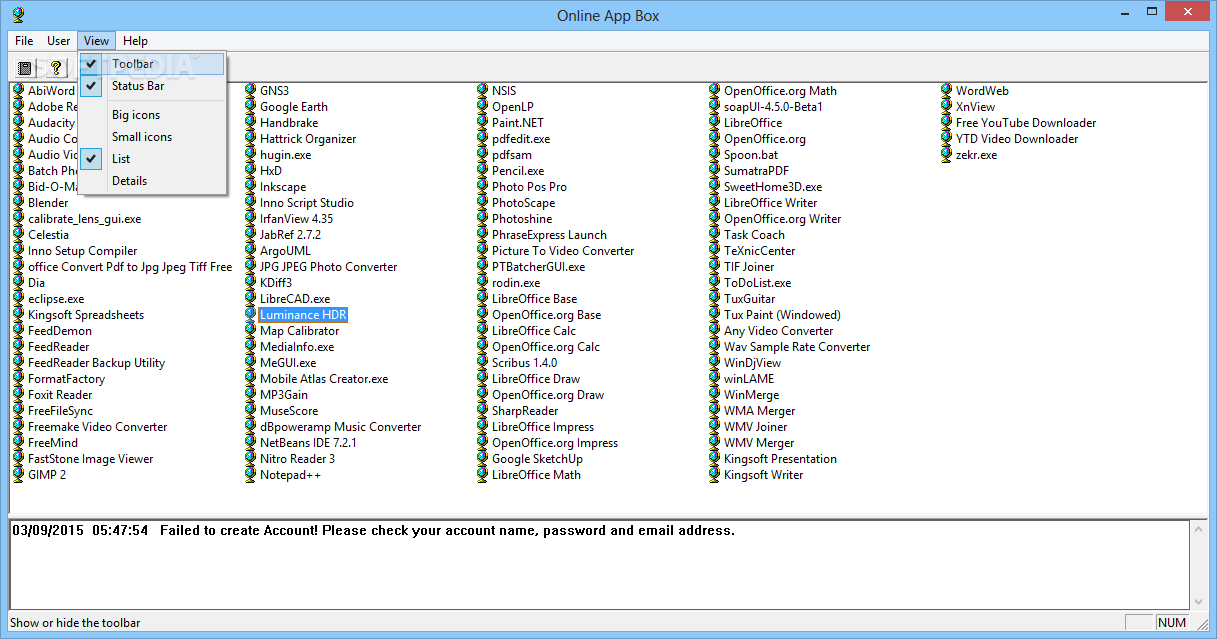Select dBpoweramp Music Converter entry
1217x639 pixels.
click(x=341, y=427)
